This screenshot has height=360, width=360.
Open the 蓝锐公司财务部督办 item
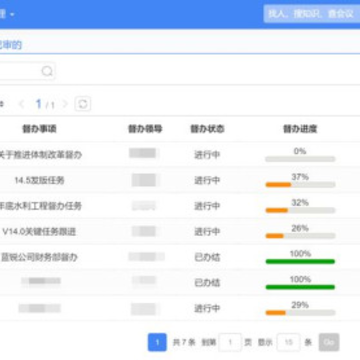pyautogui.click(x=39, y=257)
